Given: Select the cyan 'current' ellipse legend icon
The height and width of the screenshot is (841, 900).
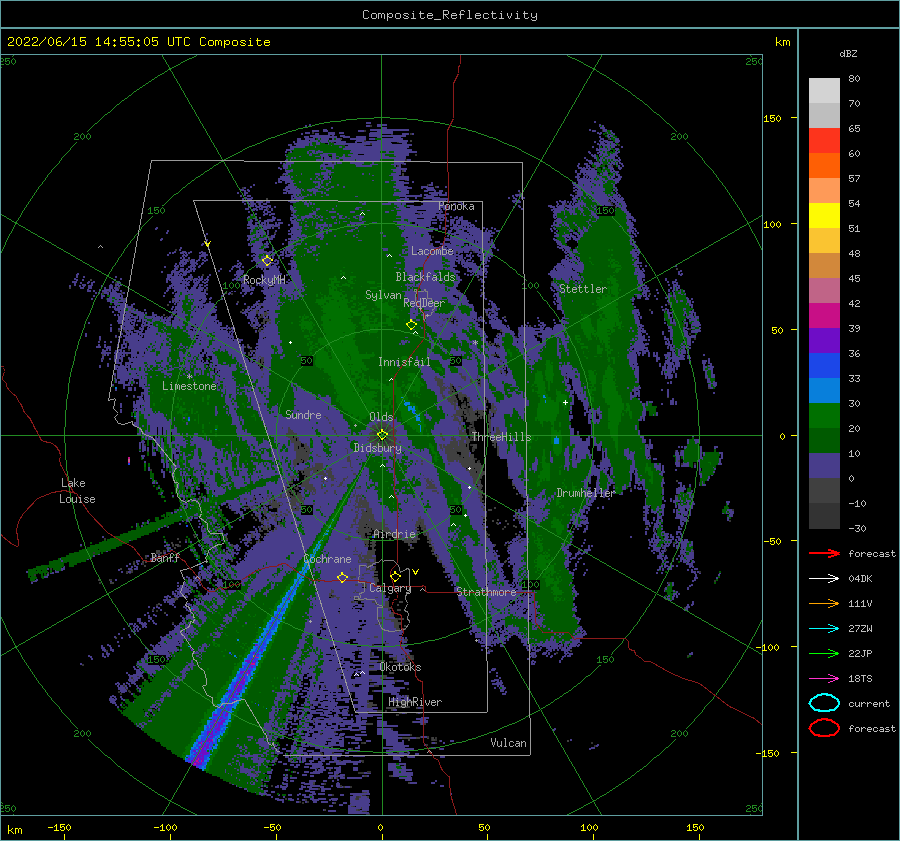Looking at the screenshot, I should tap(824, 703).
